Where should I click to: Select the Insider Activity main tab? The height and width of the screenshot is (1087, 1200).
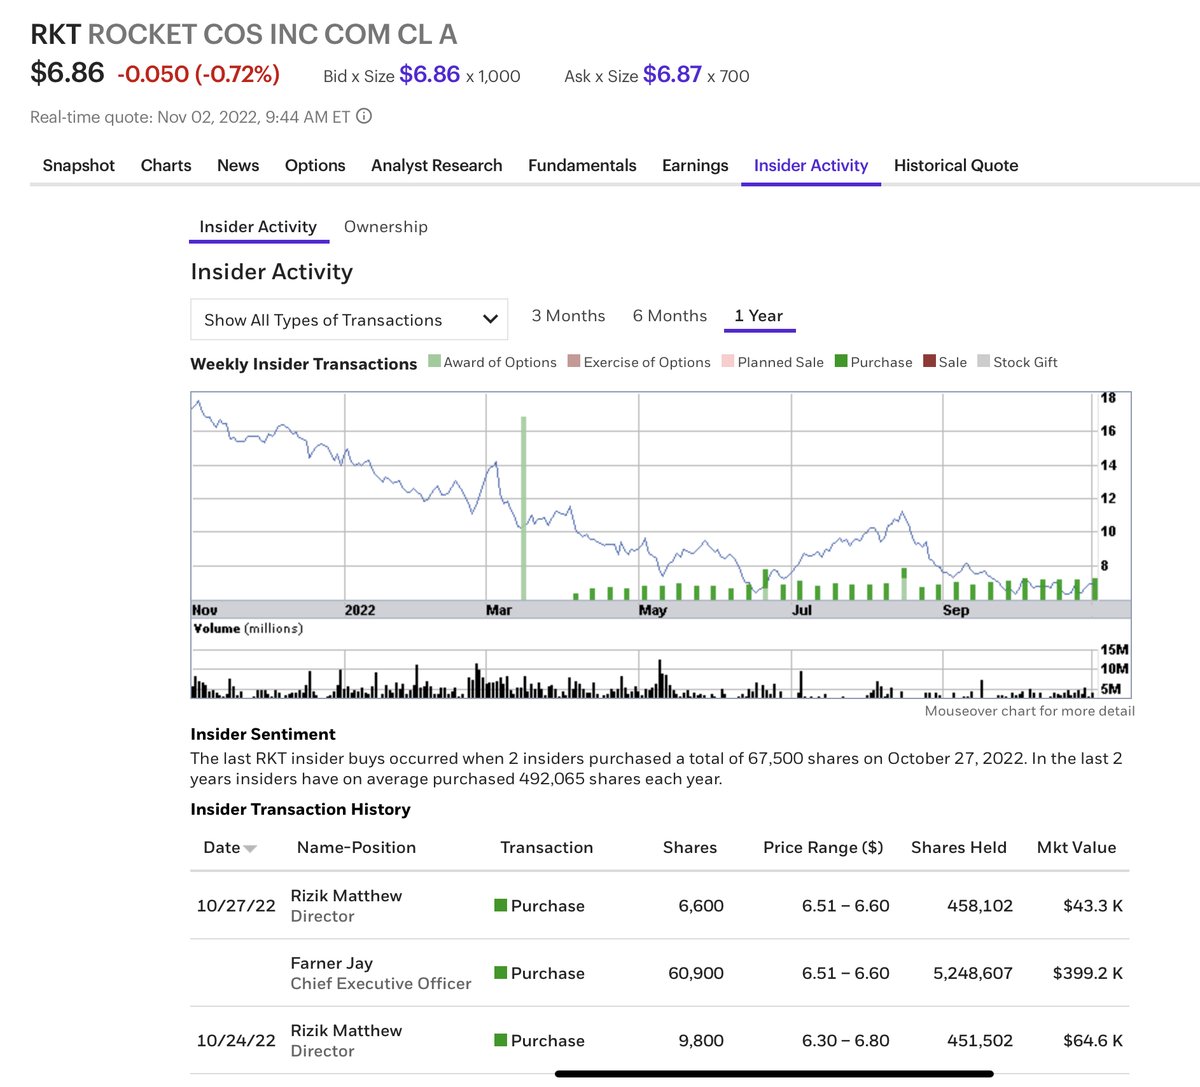[811, 165]
